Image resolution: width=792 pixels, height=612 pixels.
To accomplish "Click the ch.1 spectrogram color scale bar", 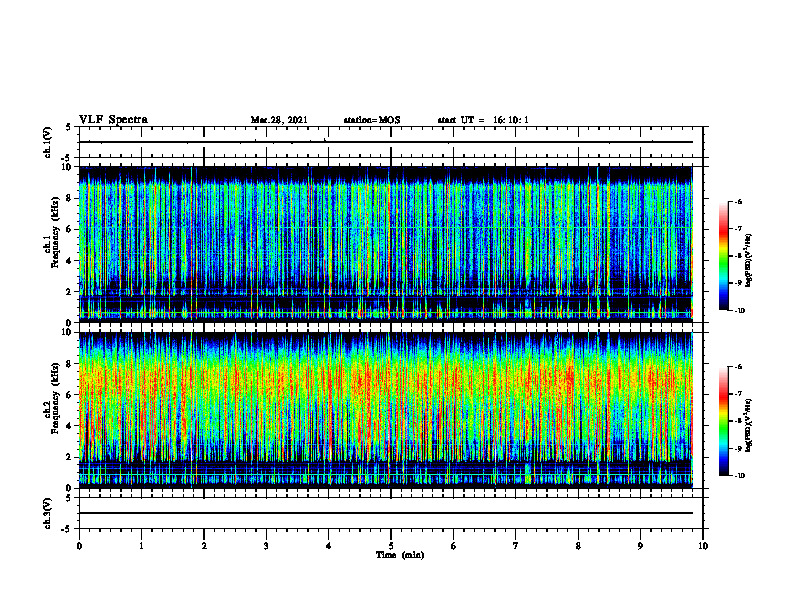I will click(x=724, y=256).
